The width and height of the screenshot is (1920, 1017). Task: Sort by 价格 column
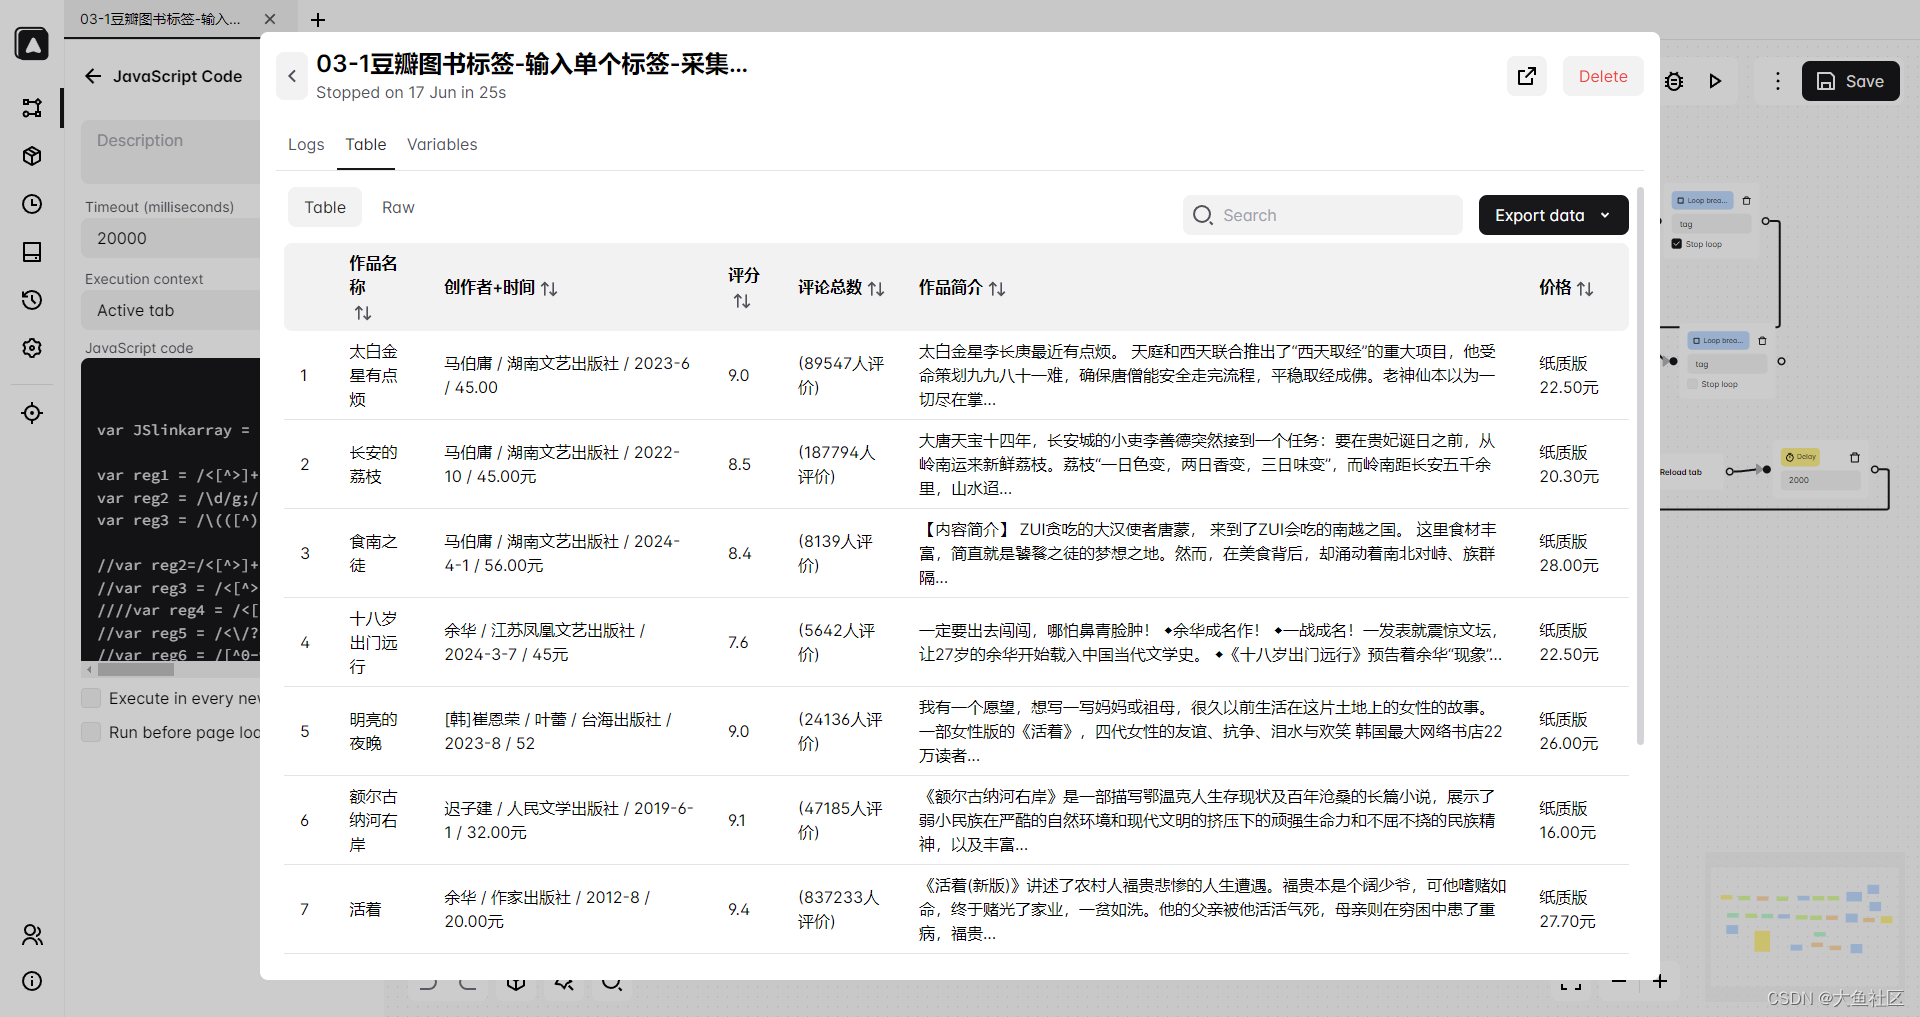click(x=1585, y=288)
